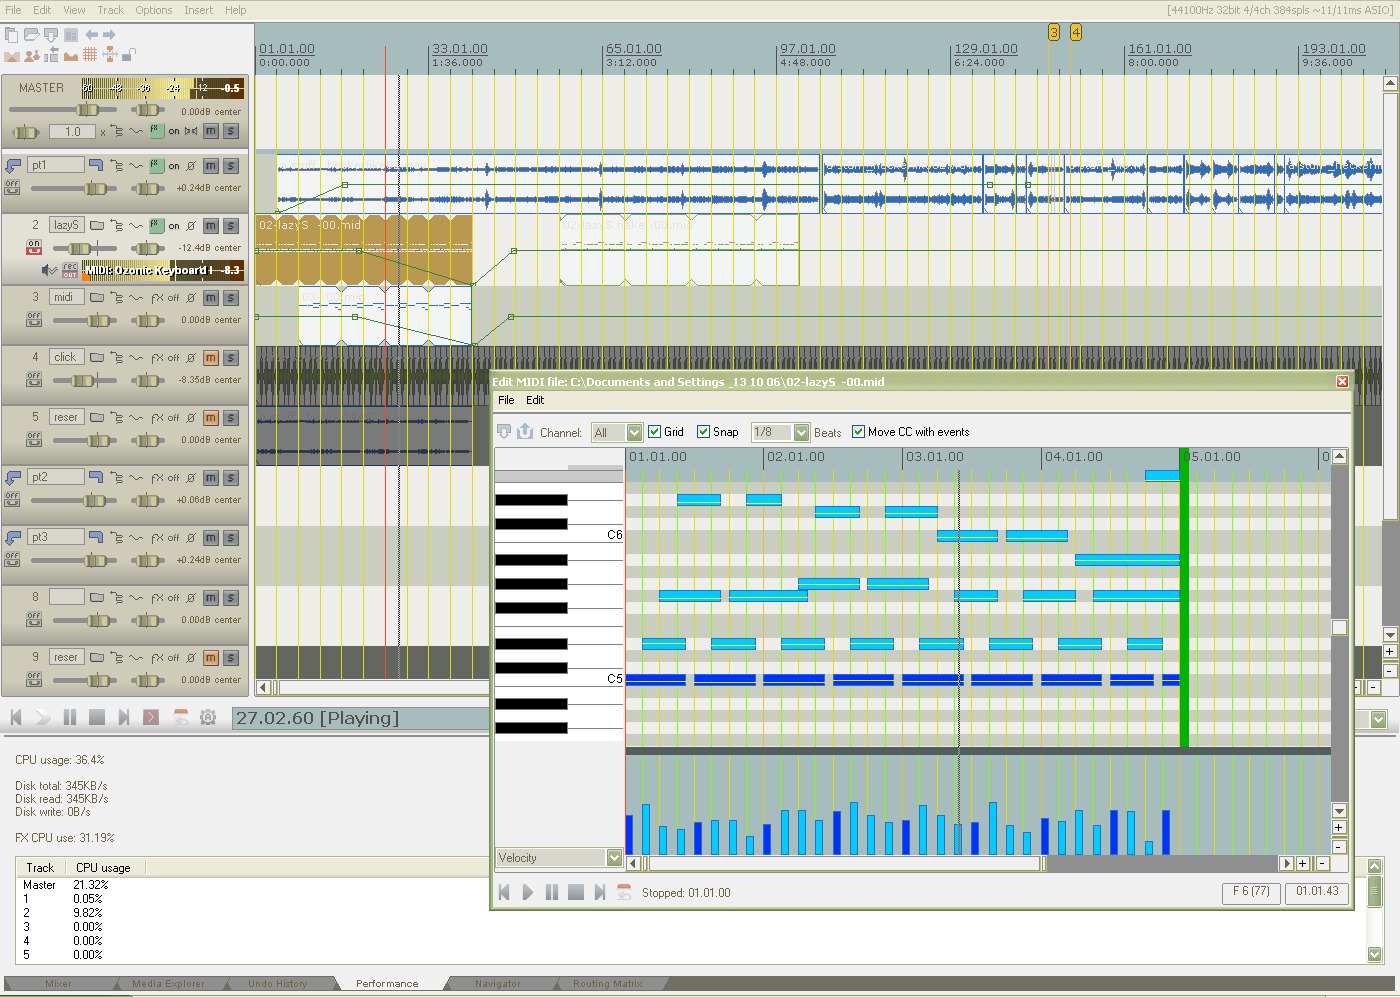The image size is (1400, 997).
Task: Disarm recording on lazyS track
Action: point(34,248)
